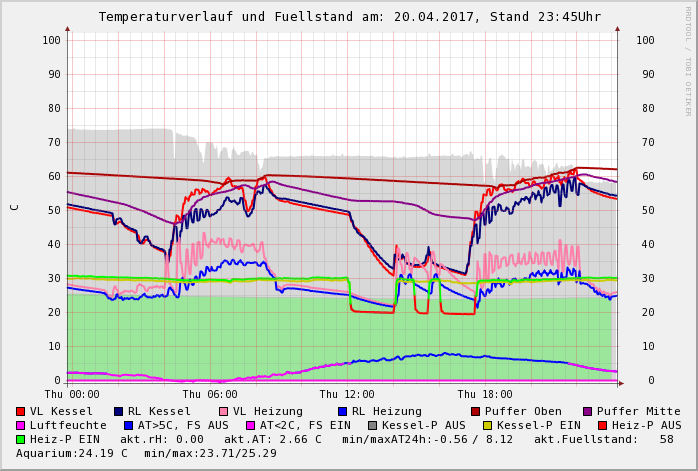Click the purple Puffer Mitte legend swatch
The image size is (698, 471).
[x=588, y=411]
